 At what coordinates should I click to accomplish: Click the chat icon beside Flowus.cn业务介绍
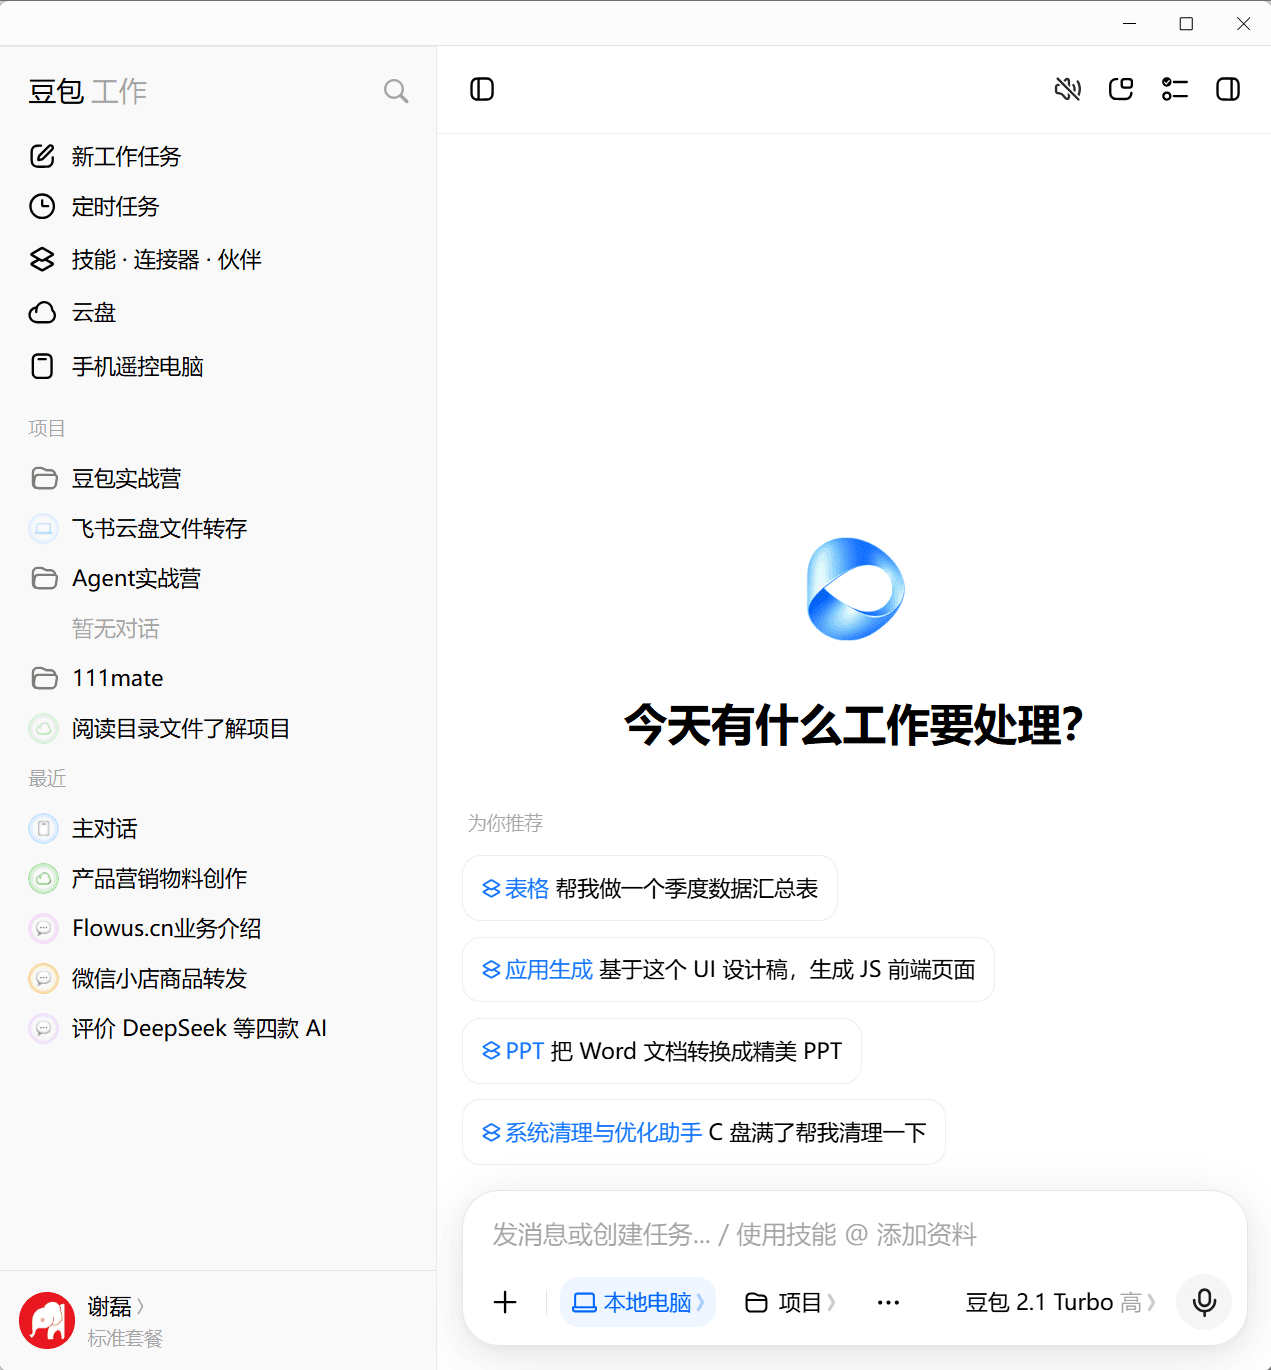point(43,928)
